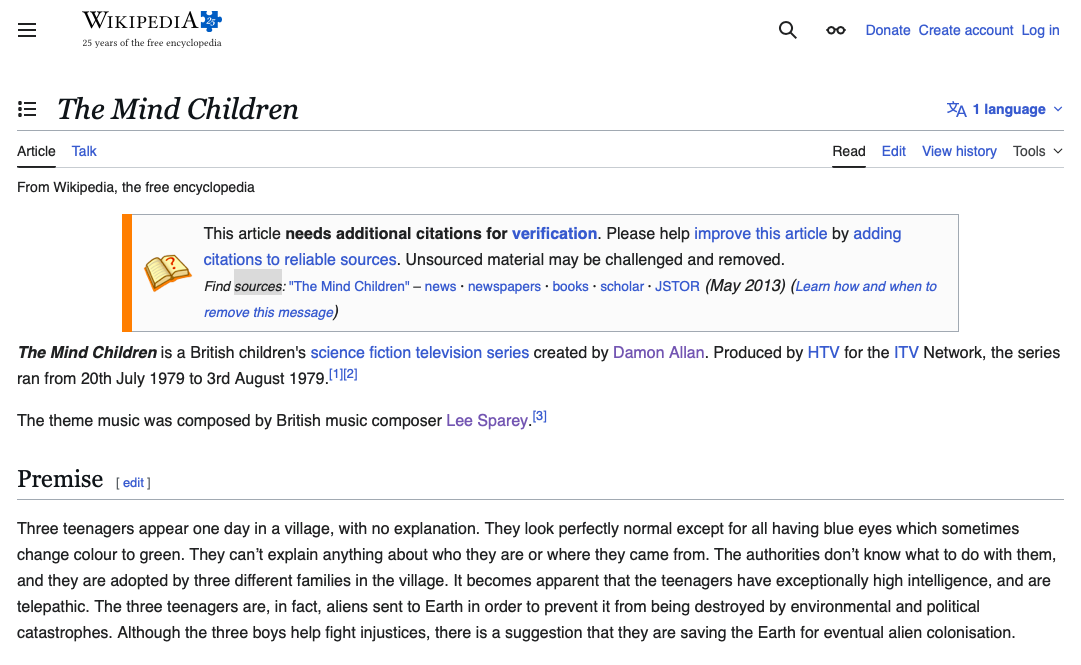Click the newspapers source link
The width and height of the screenshot is (1081, 665).
tap(504, 287)
